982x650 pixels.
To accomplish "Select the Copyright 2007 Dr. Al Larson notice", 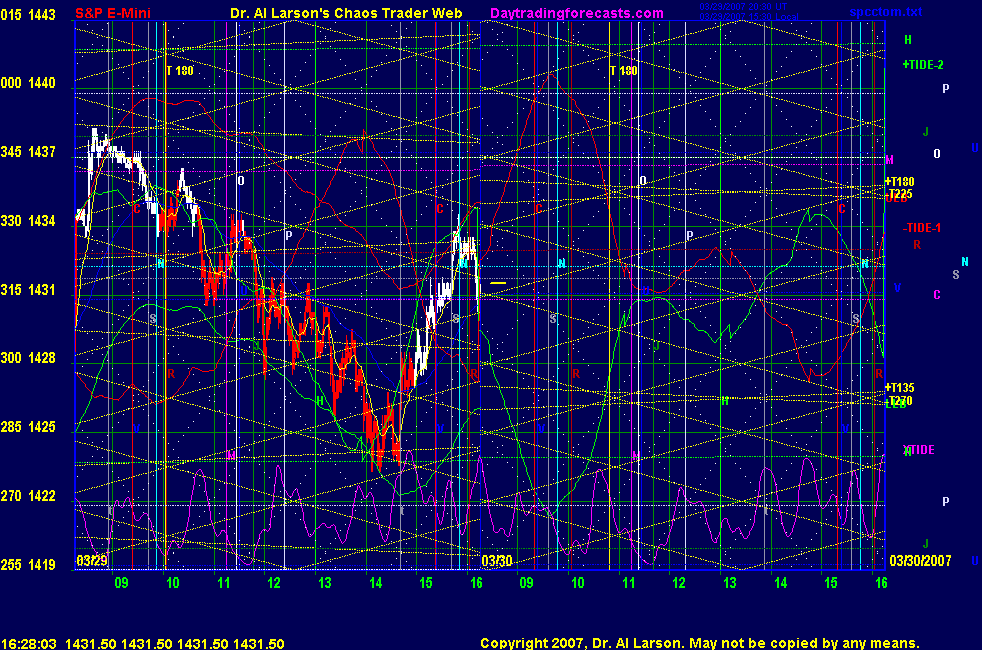I will pyautogui.click(x=700, y=643).
